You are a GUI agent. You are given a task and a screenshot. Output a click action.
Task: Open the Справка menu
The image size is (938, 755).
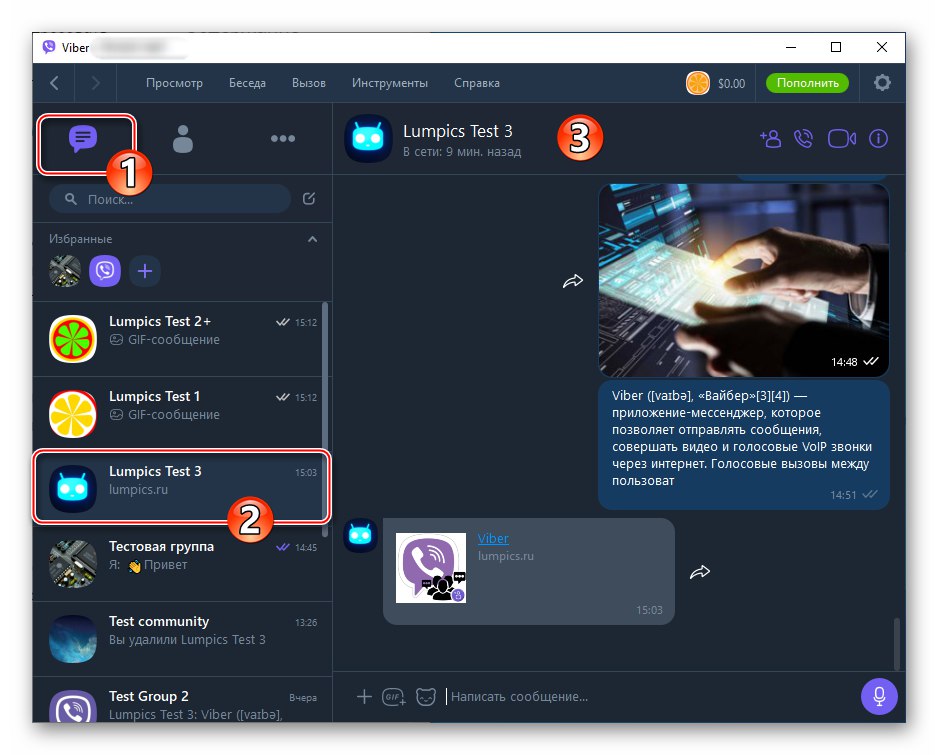tap(477, 83)
